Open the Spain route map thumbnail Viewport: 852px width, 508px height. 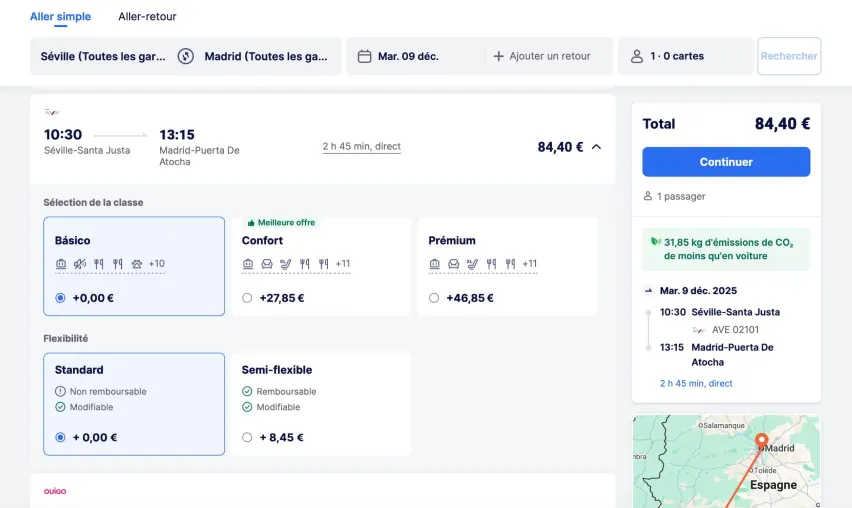click(726, 462)
